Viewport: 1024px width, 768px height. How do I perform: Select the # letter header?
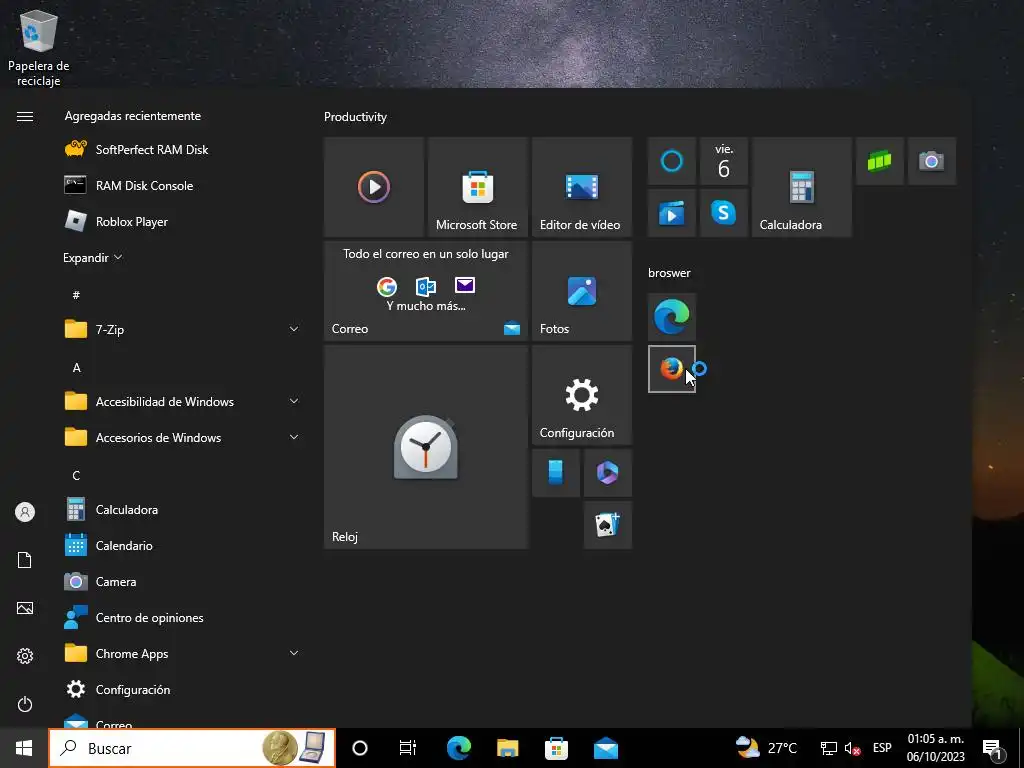coord(76,295)
